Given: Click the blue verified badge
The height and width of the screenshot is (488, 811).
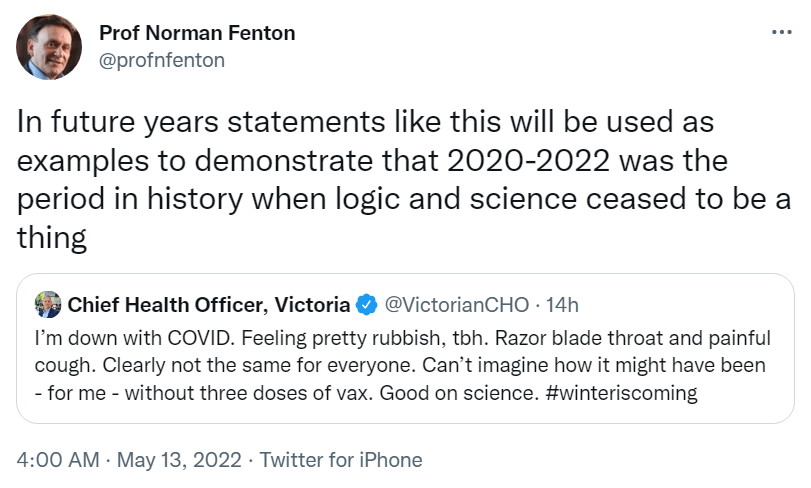Looking at the screenshot, I should point(368,304).
